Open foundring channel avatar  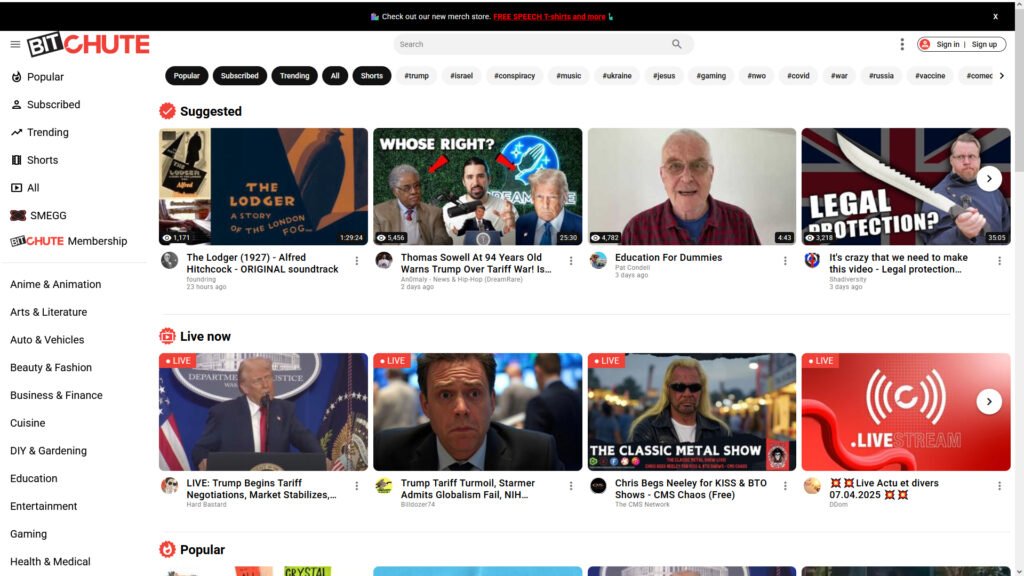pyautogui.click(x=170, y=261)
